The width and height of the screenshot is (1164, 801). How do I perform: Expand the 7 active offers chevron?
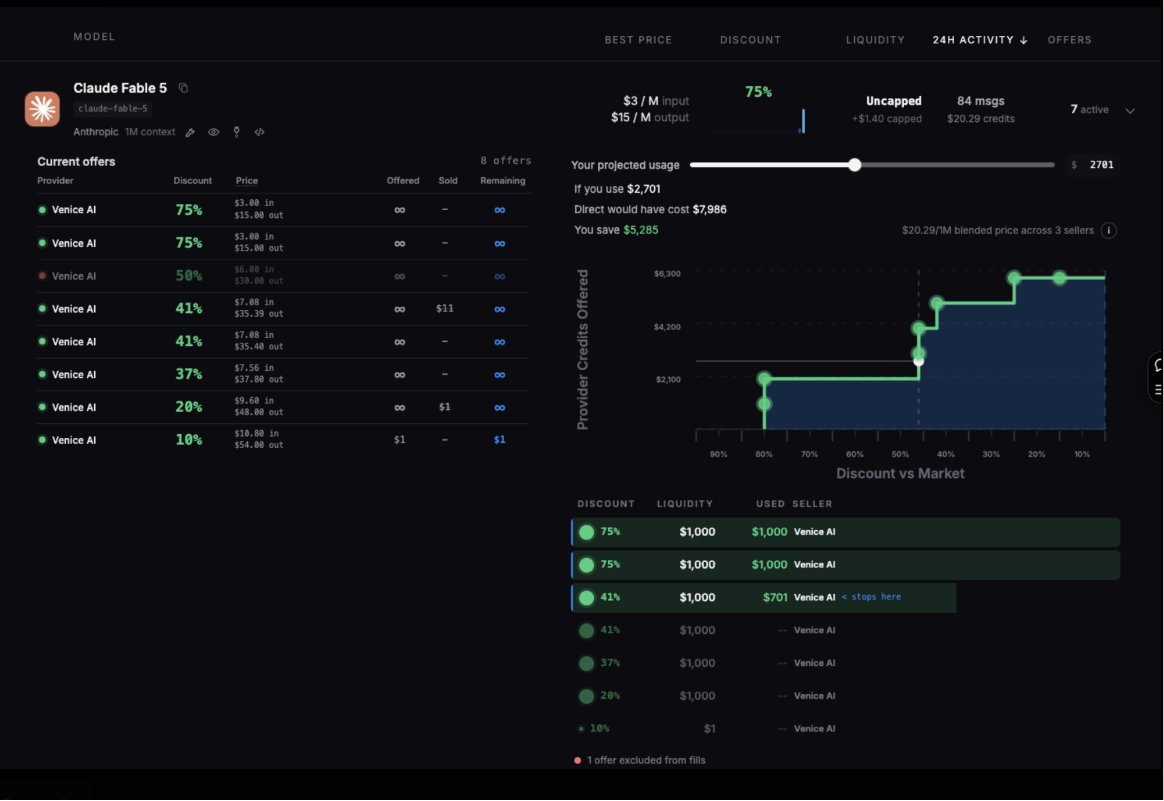1130,111
